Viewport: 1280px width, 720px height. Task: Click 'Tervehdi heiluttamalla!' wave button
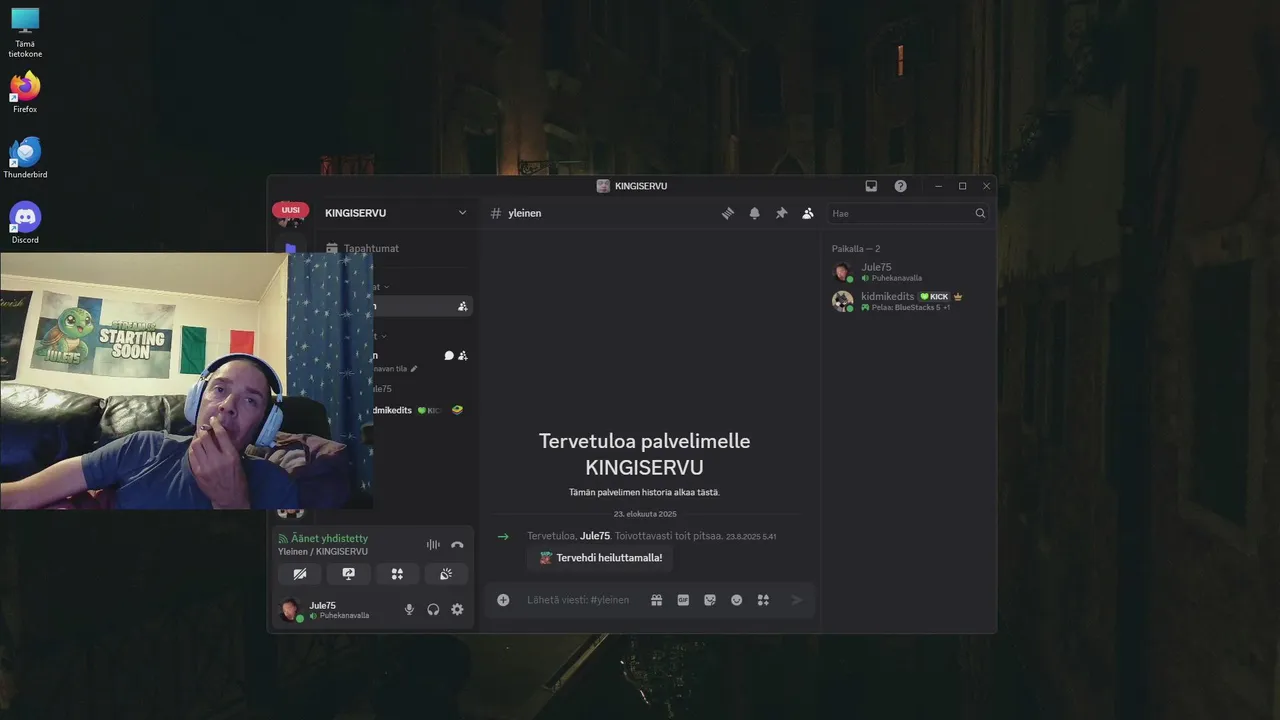coord(600,558)
